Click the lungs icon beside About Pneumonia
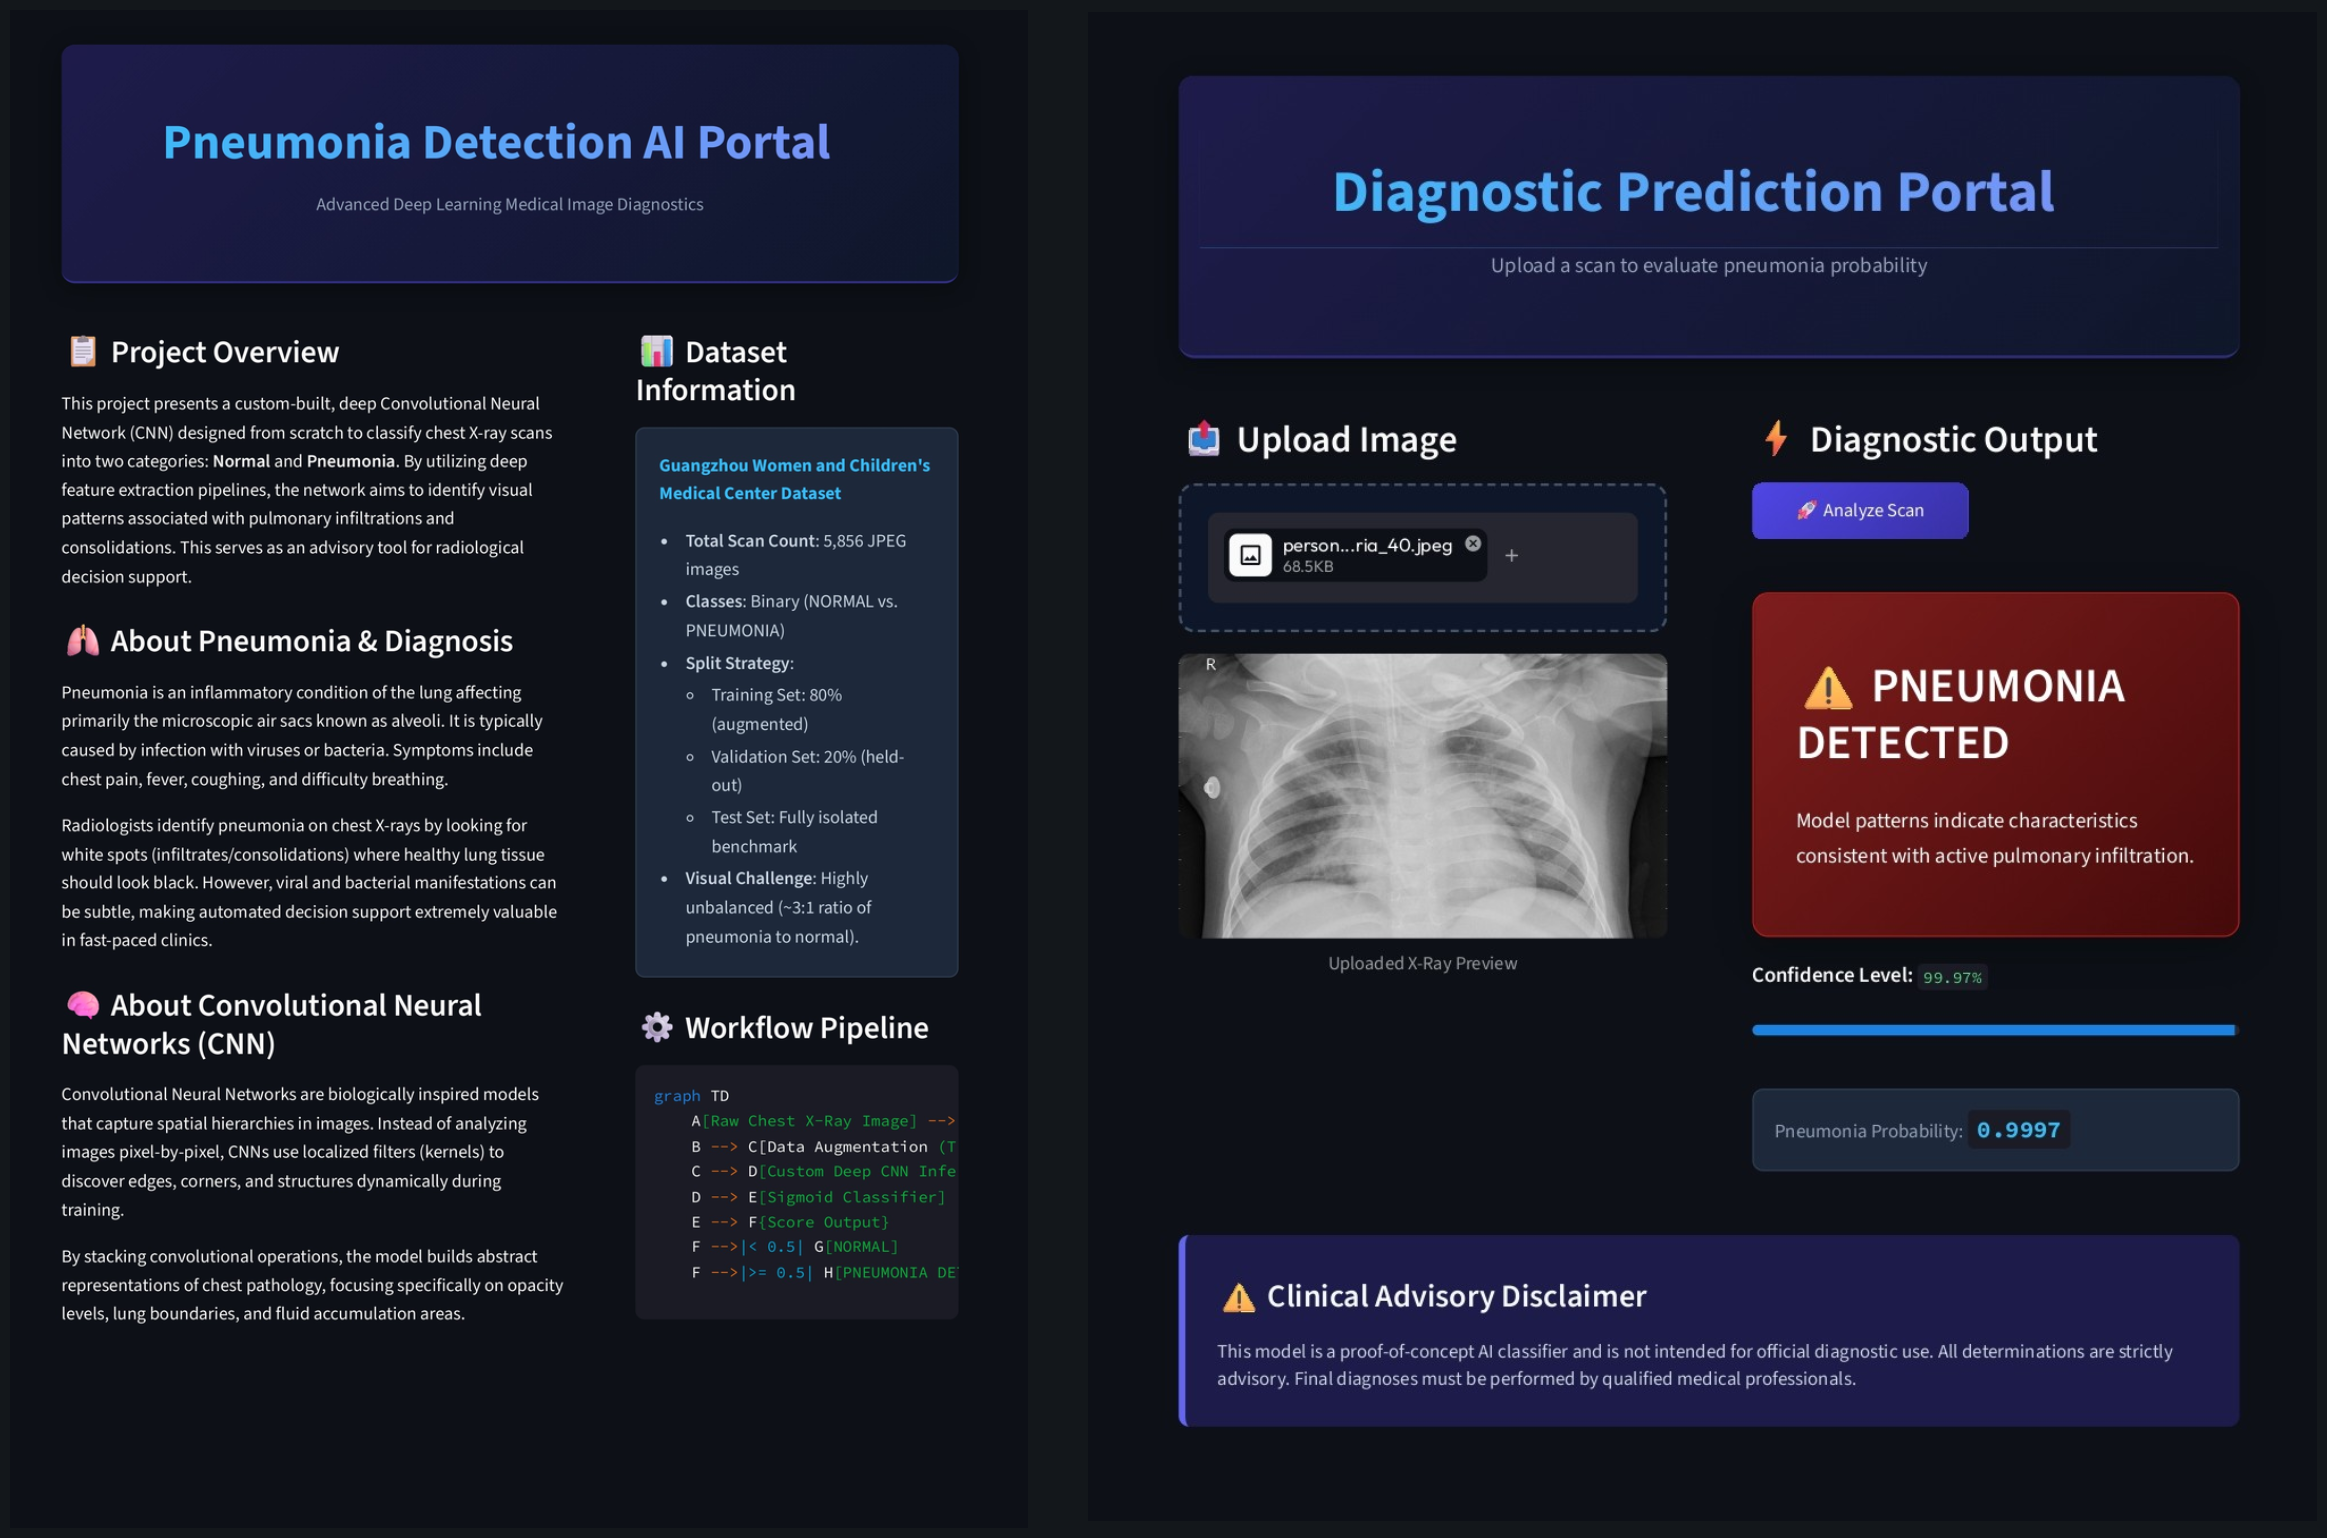Screen dimensions: 2327x1538 pos(83,640)
